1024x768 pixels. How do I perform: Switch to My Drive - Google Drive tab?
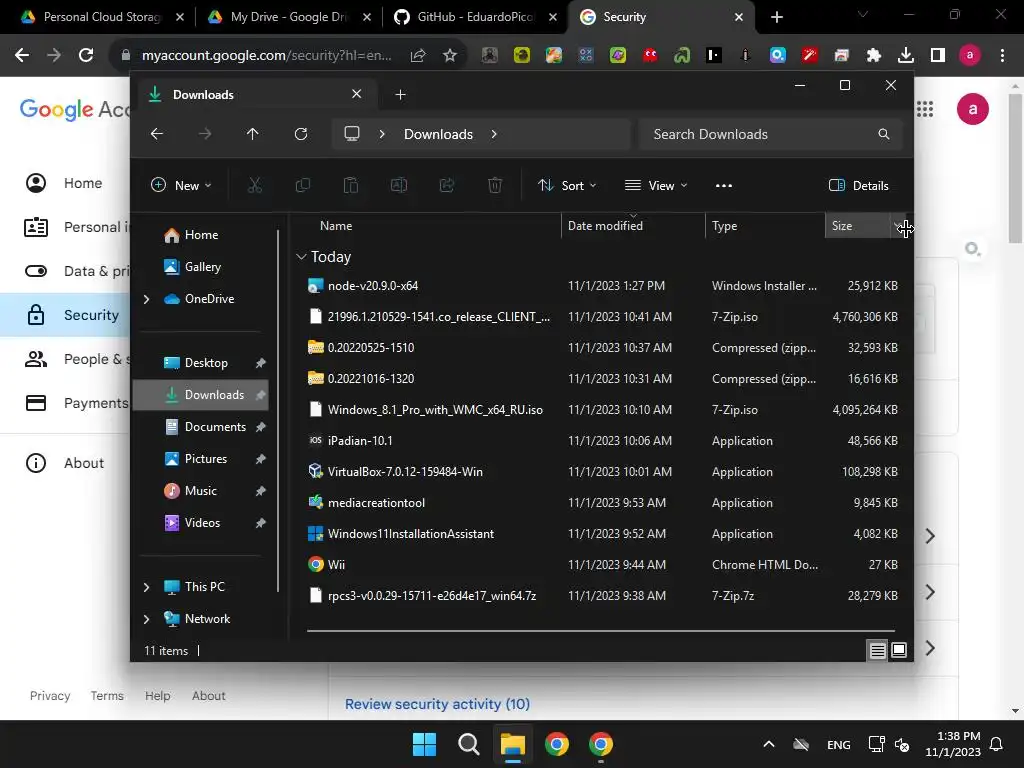(x=289, y=17)
